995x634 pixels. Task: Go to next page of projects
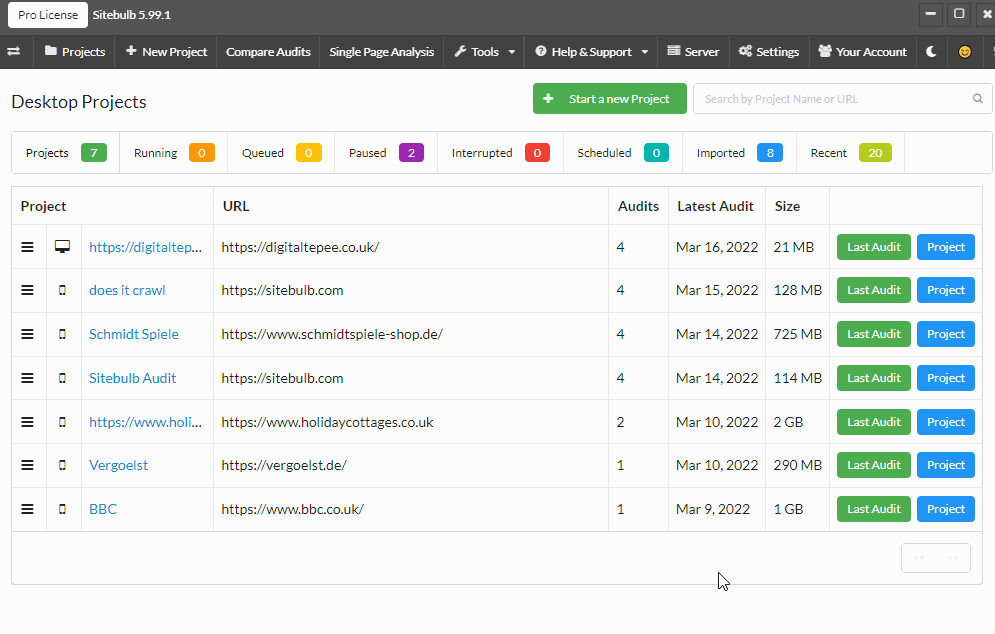[x=953, y=558]
